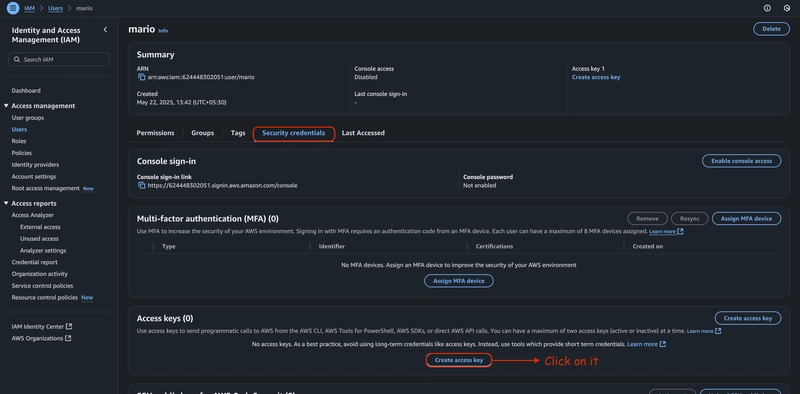The height and width of the screenshot is (394, 800).
Task: Copy the console sign-in link icon
Action: [142, 185]
